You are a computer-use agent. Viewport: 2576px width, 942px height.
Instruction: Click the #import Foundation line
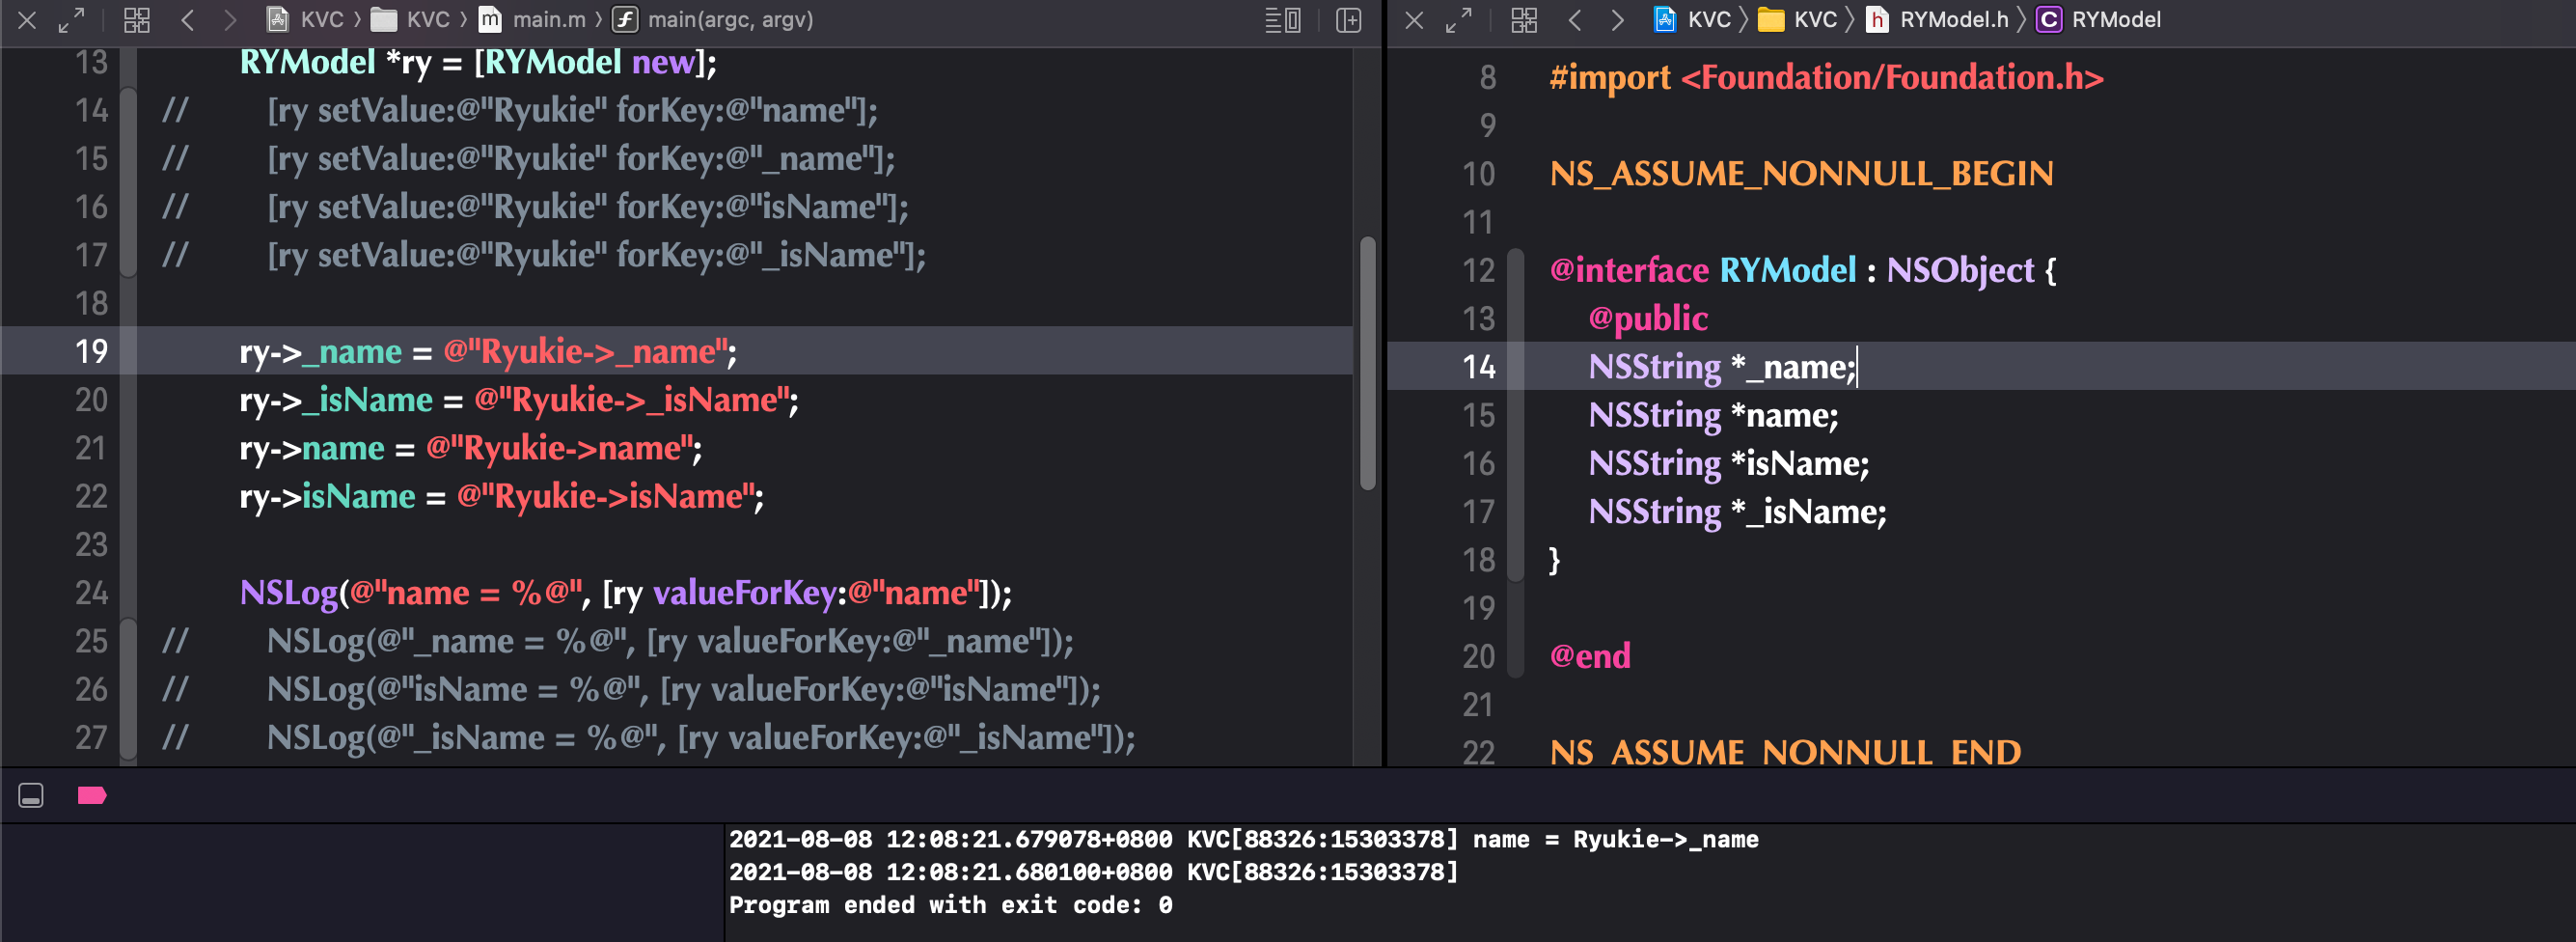pos(1826,78)
